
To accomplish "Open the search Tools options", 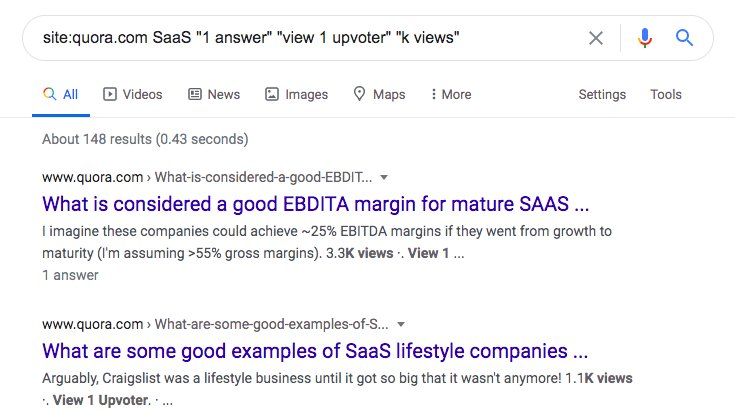I will pyautogui.click(x=666, y=94).
